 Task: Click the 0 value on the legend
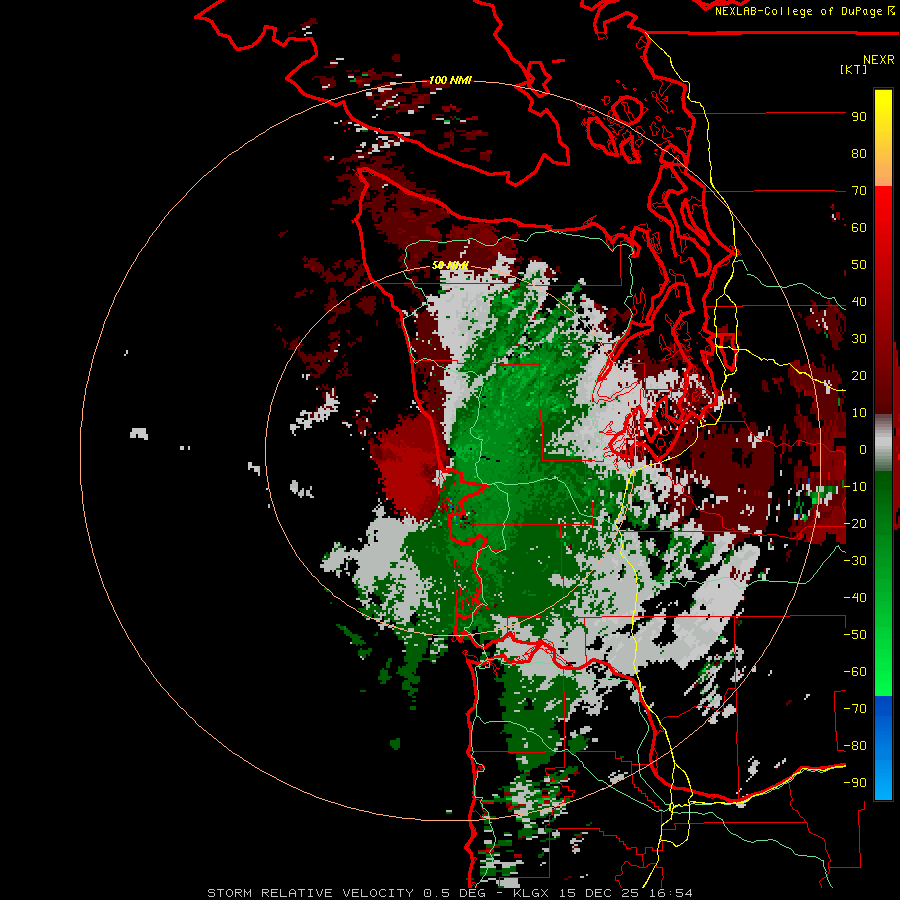point(862,450)
